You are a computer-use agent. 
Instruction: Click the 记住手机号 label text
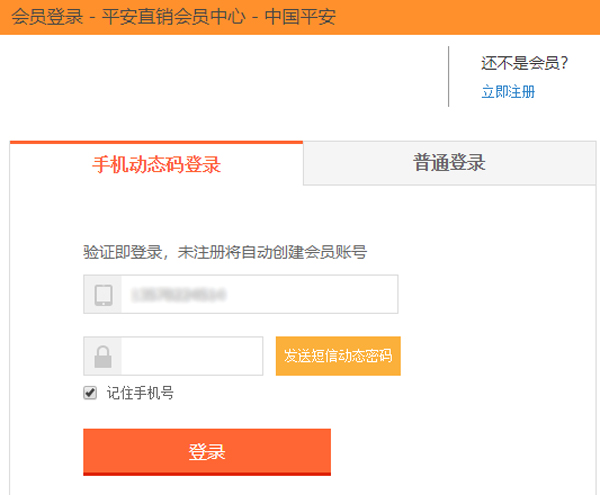point(140,393)
